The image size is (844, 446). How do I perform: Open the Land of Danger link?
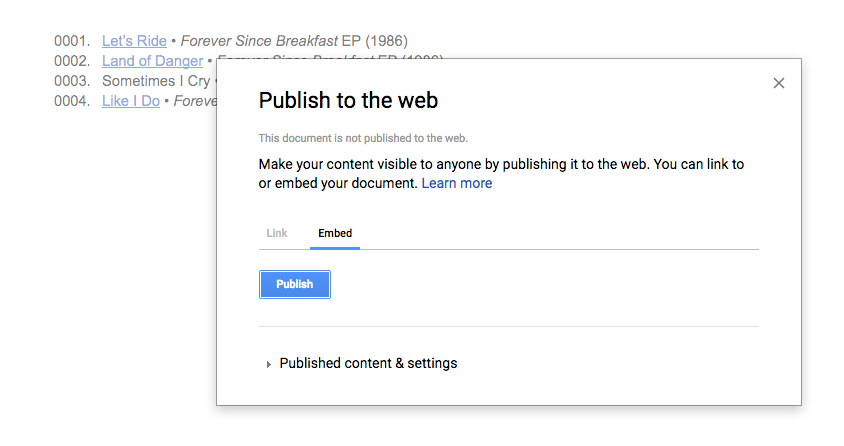[152, 61]
